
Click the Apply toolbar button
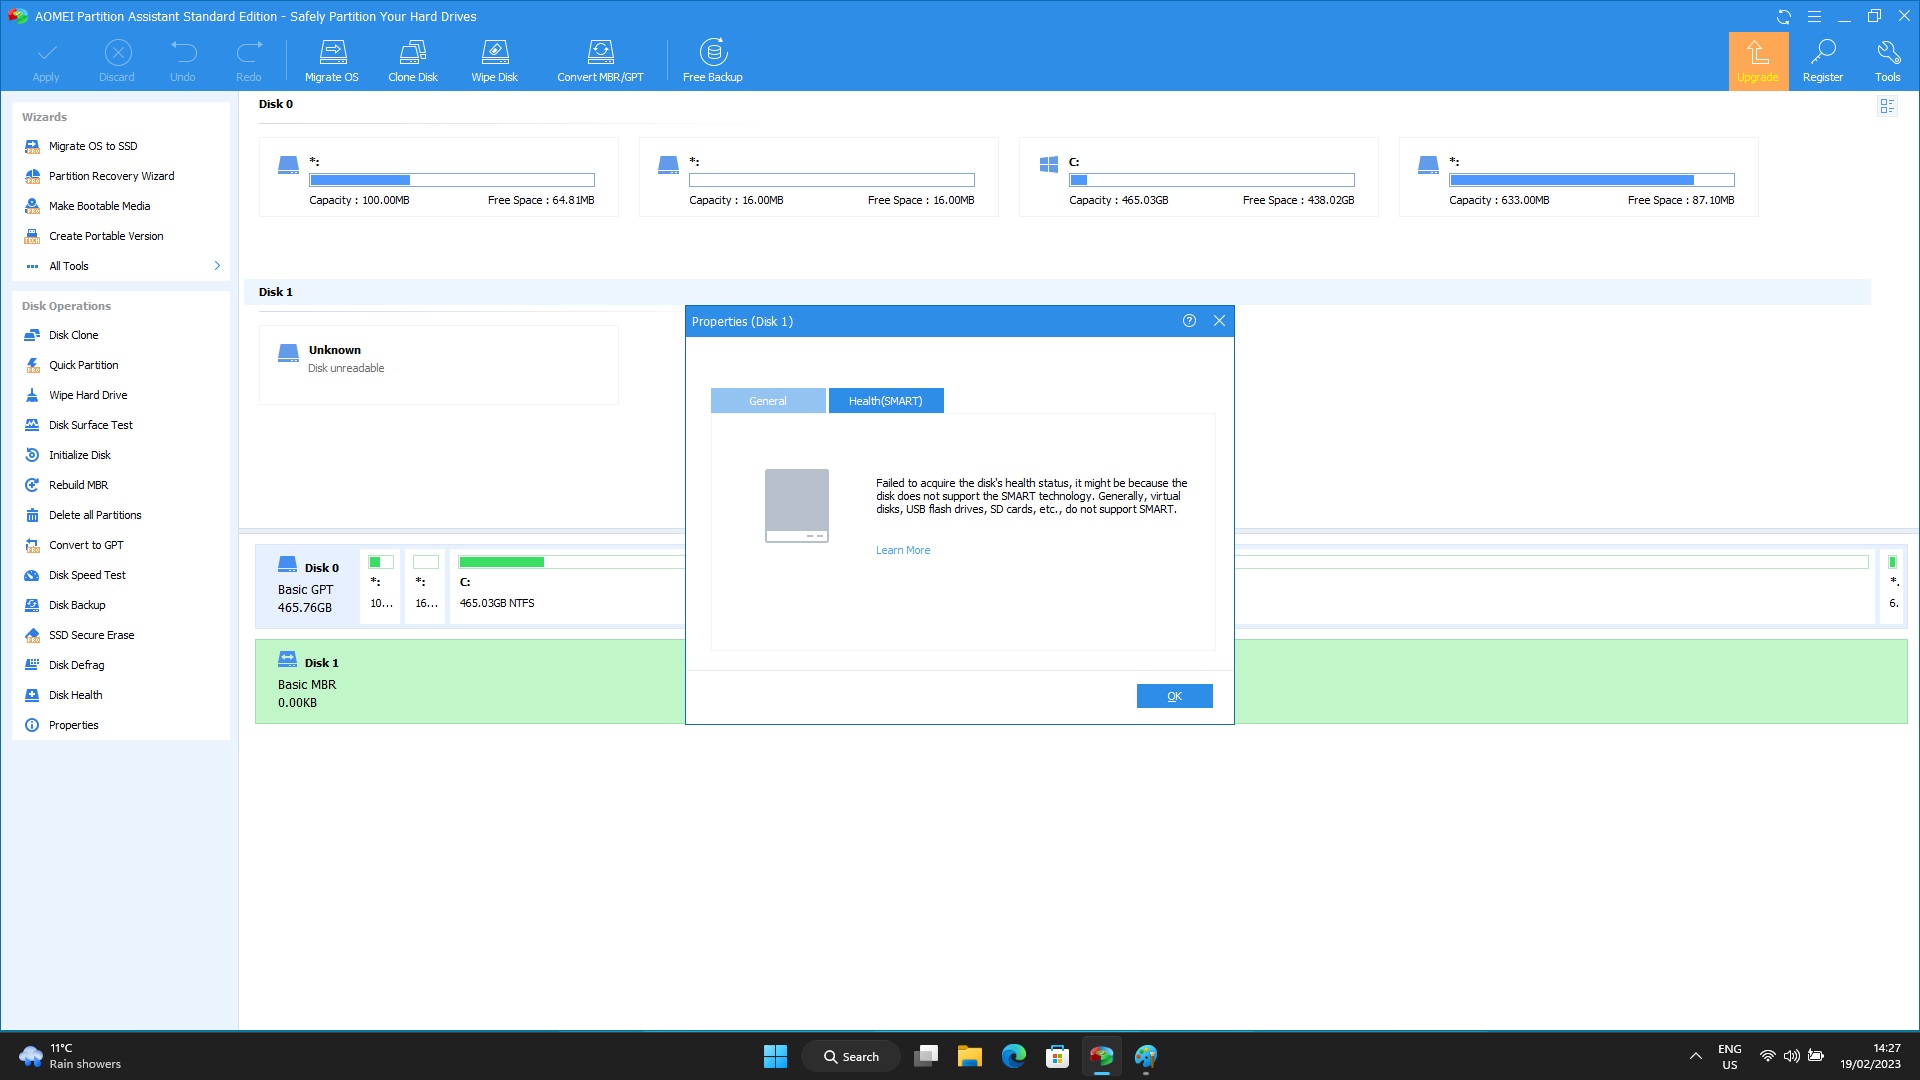46,61
